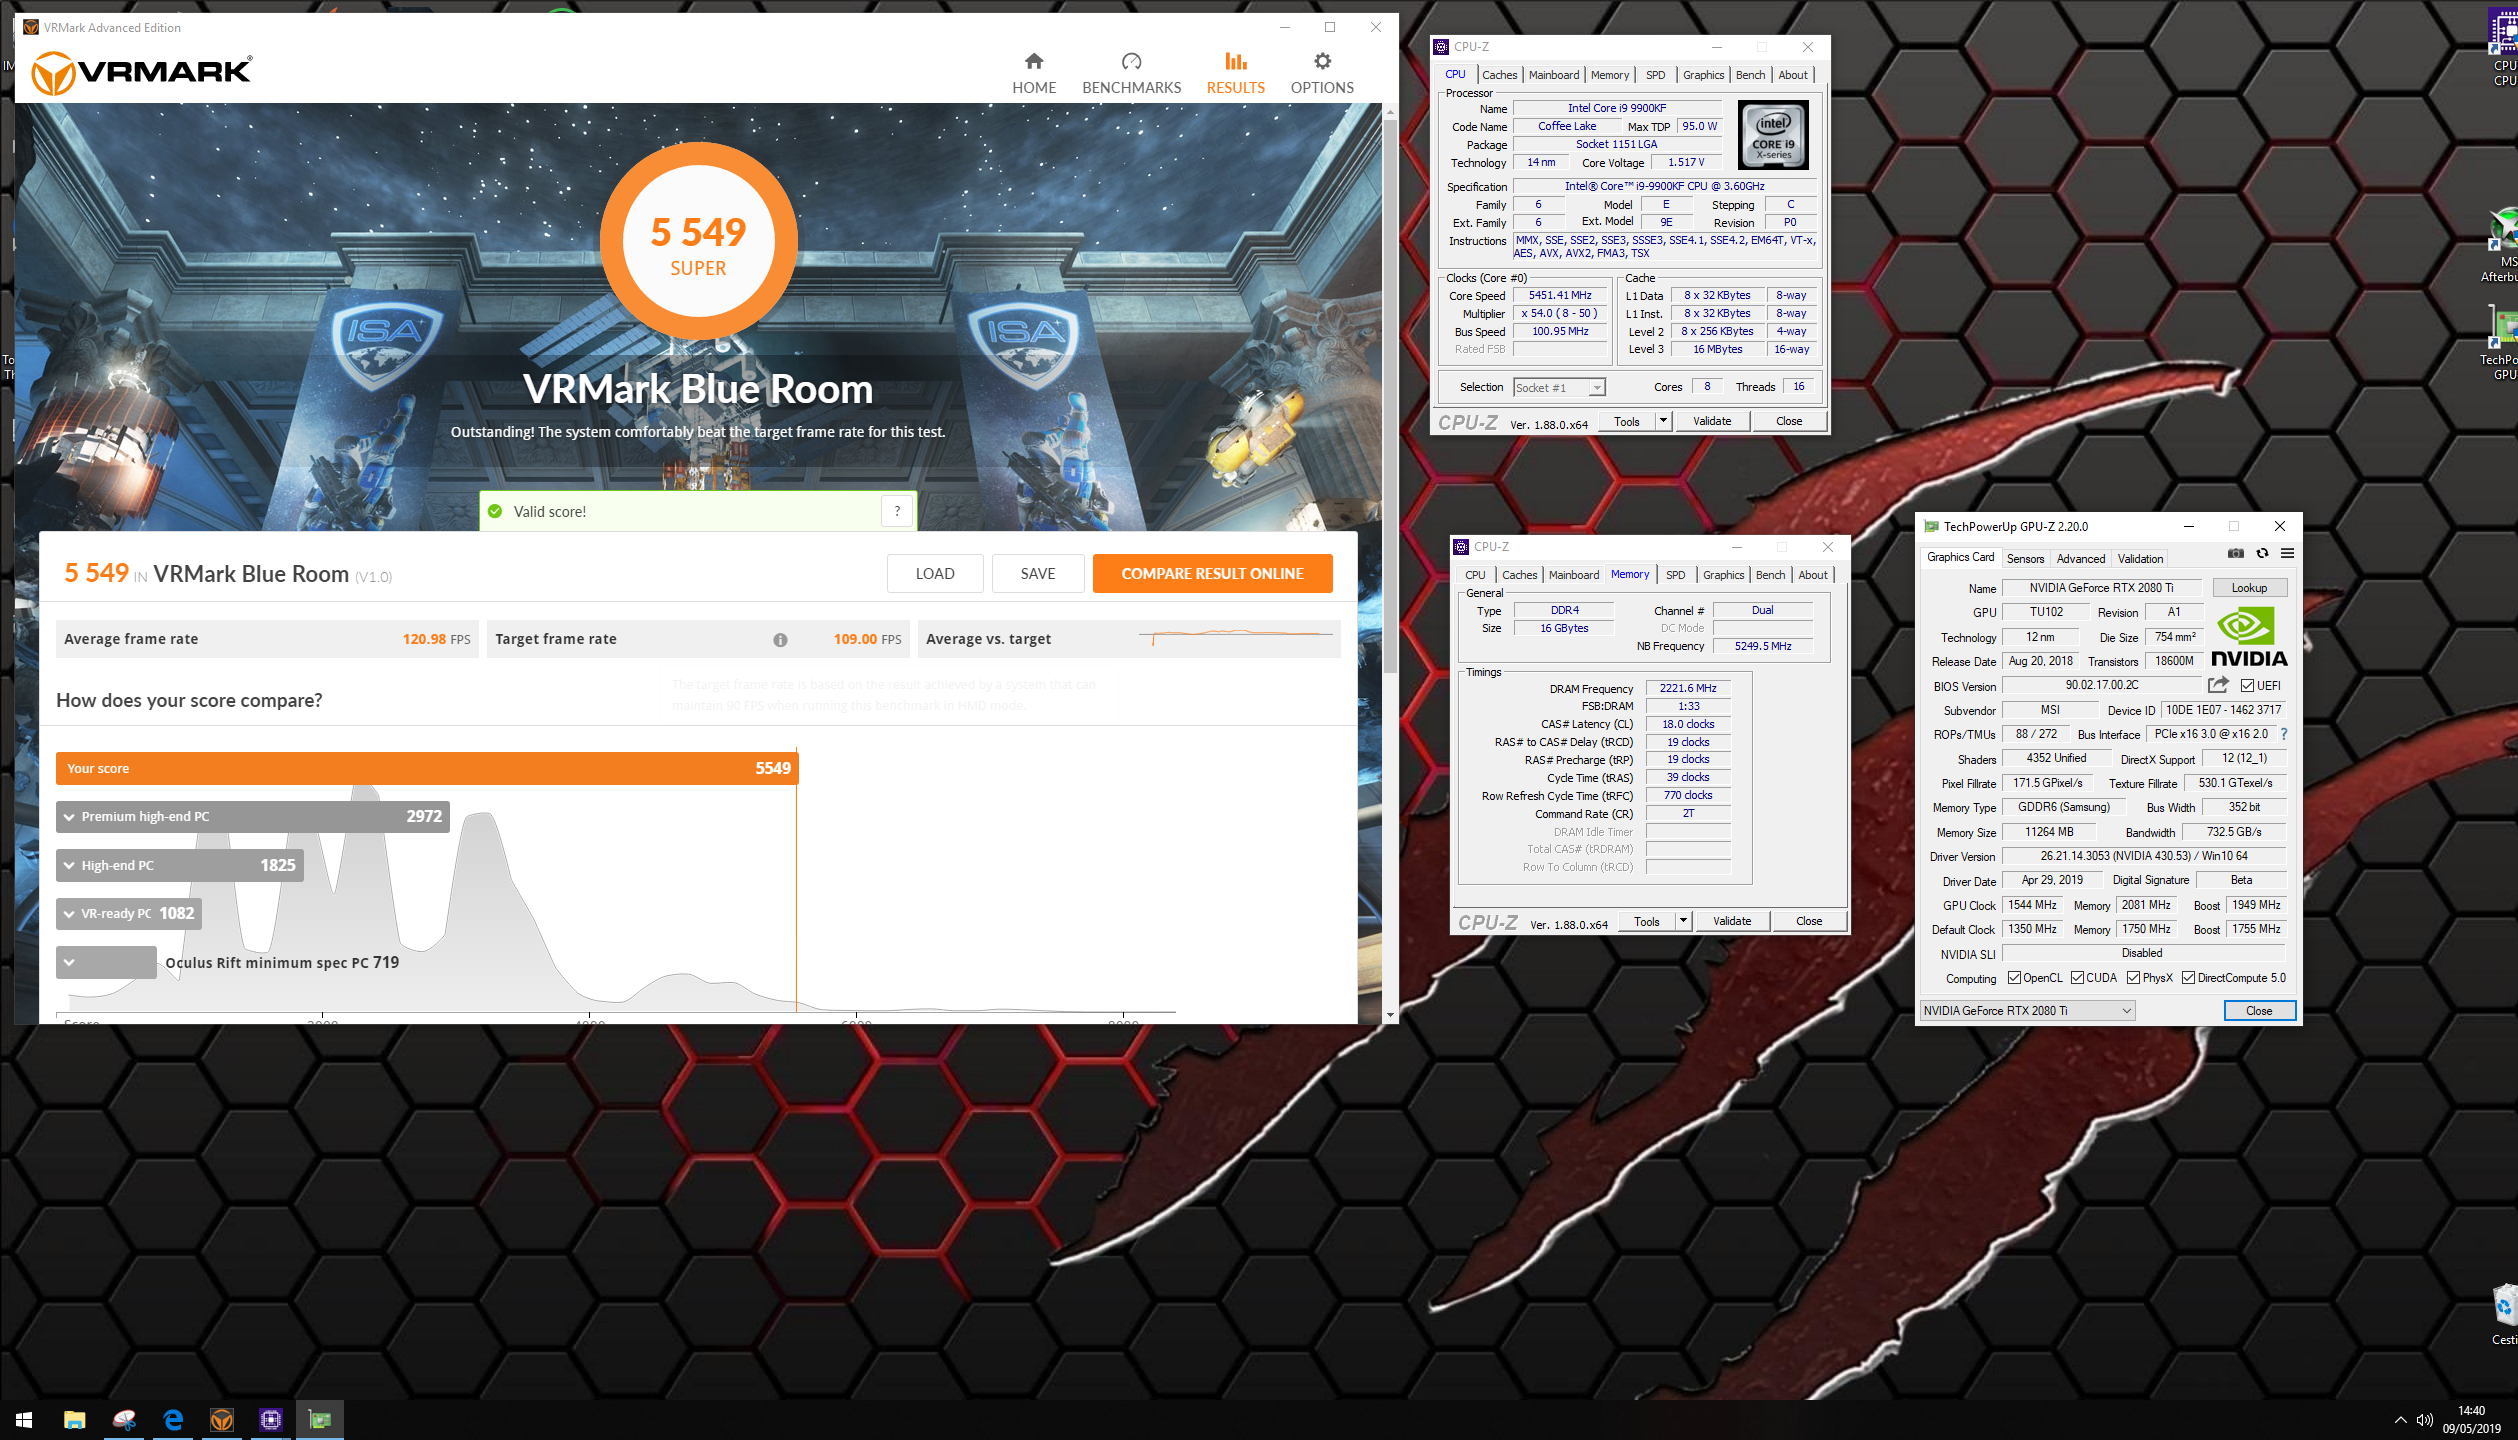Toggle the OpenCL checkbox in GPU-Z

click(2014, 978)
